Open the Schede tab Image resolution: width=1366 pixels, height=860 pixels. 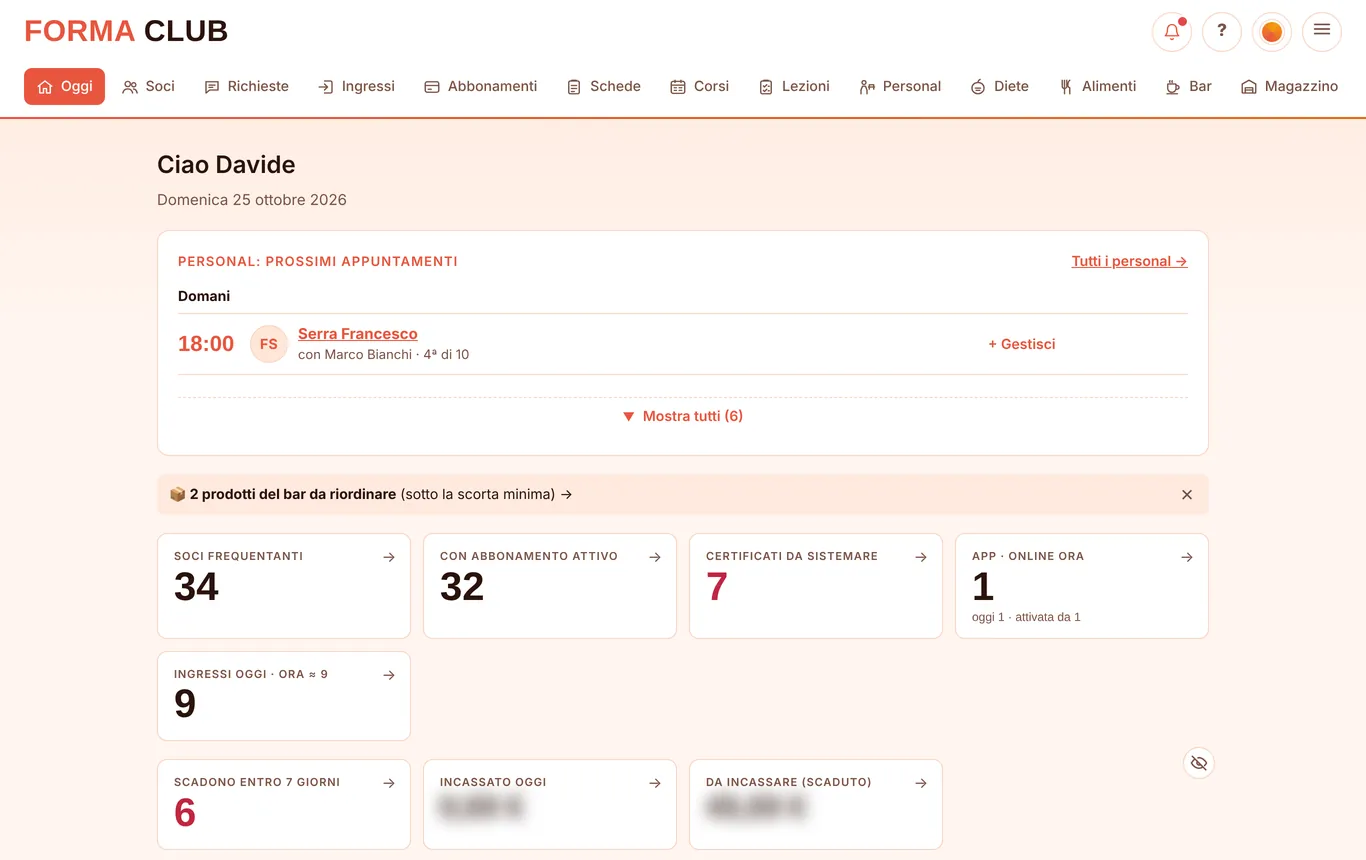click(x=603, y=86)
